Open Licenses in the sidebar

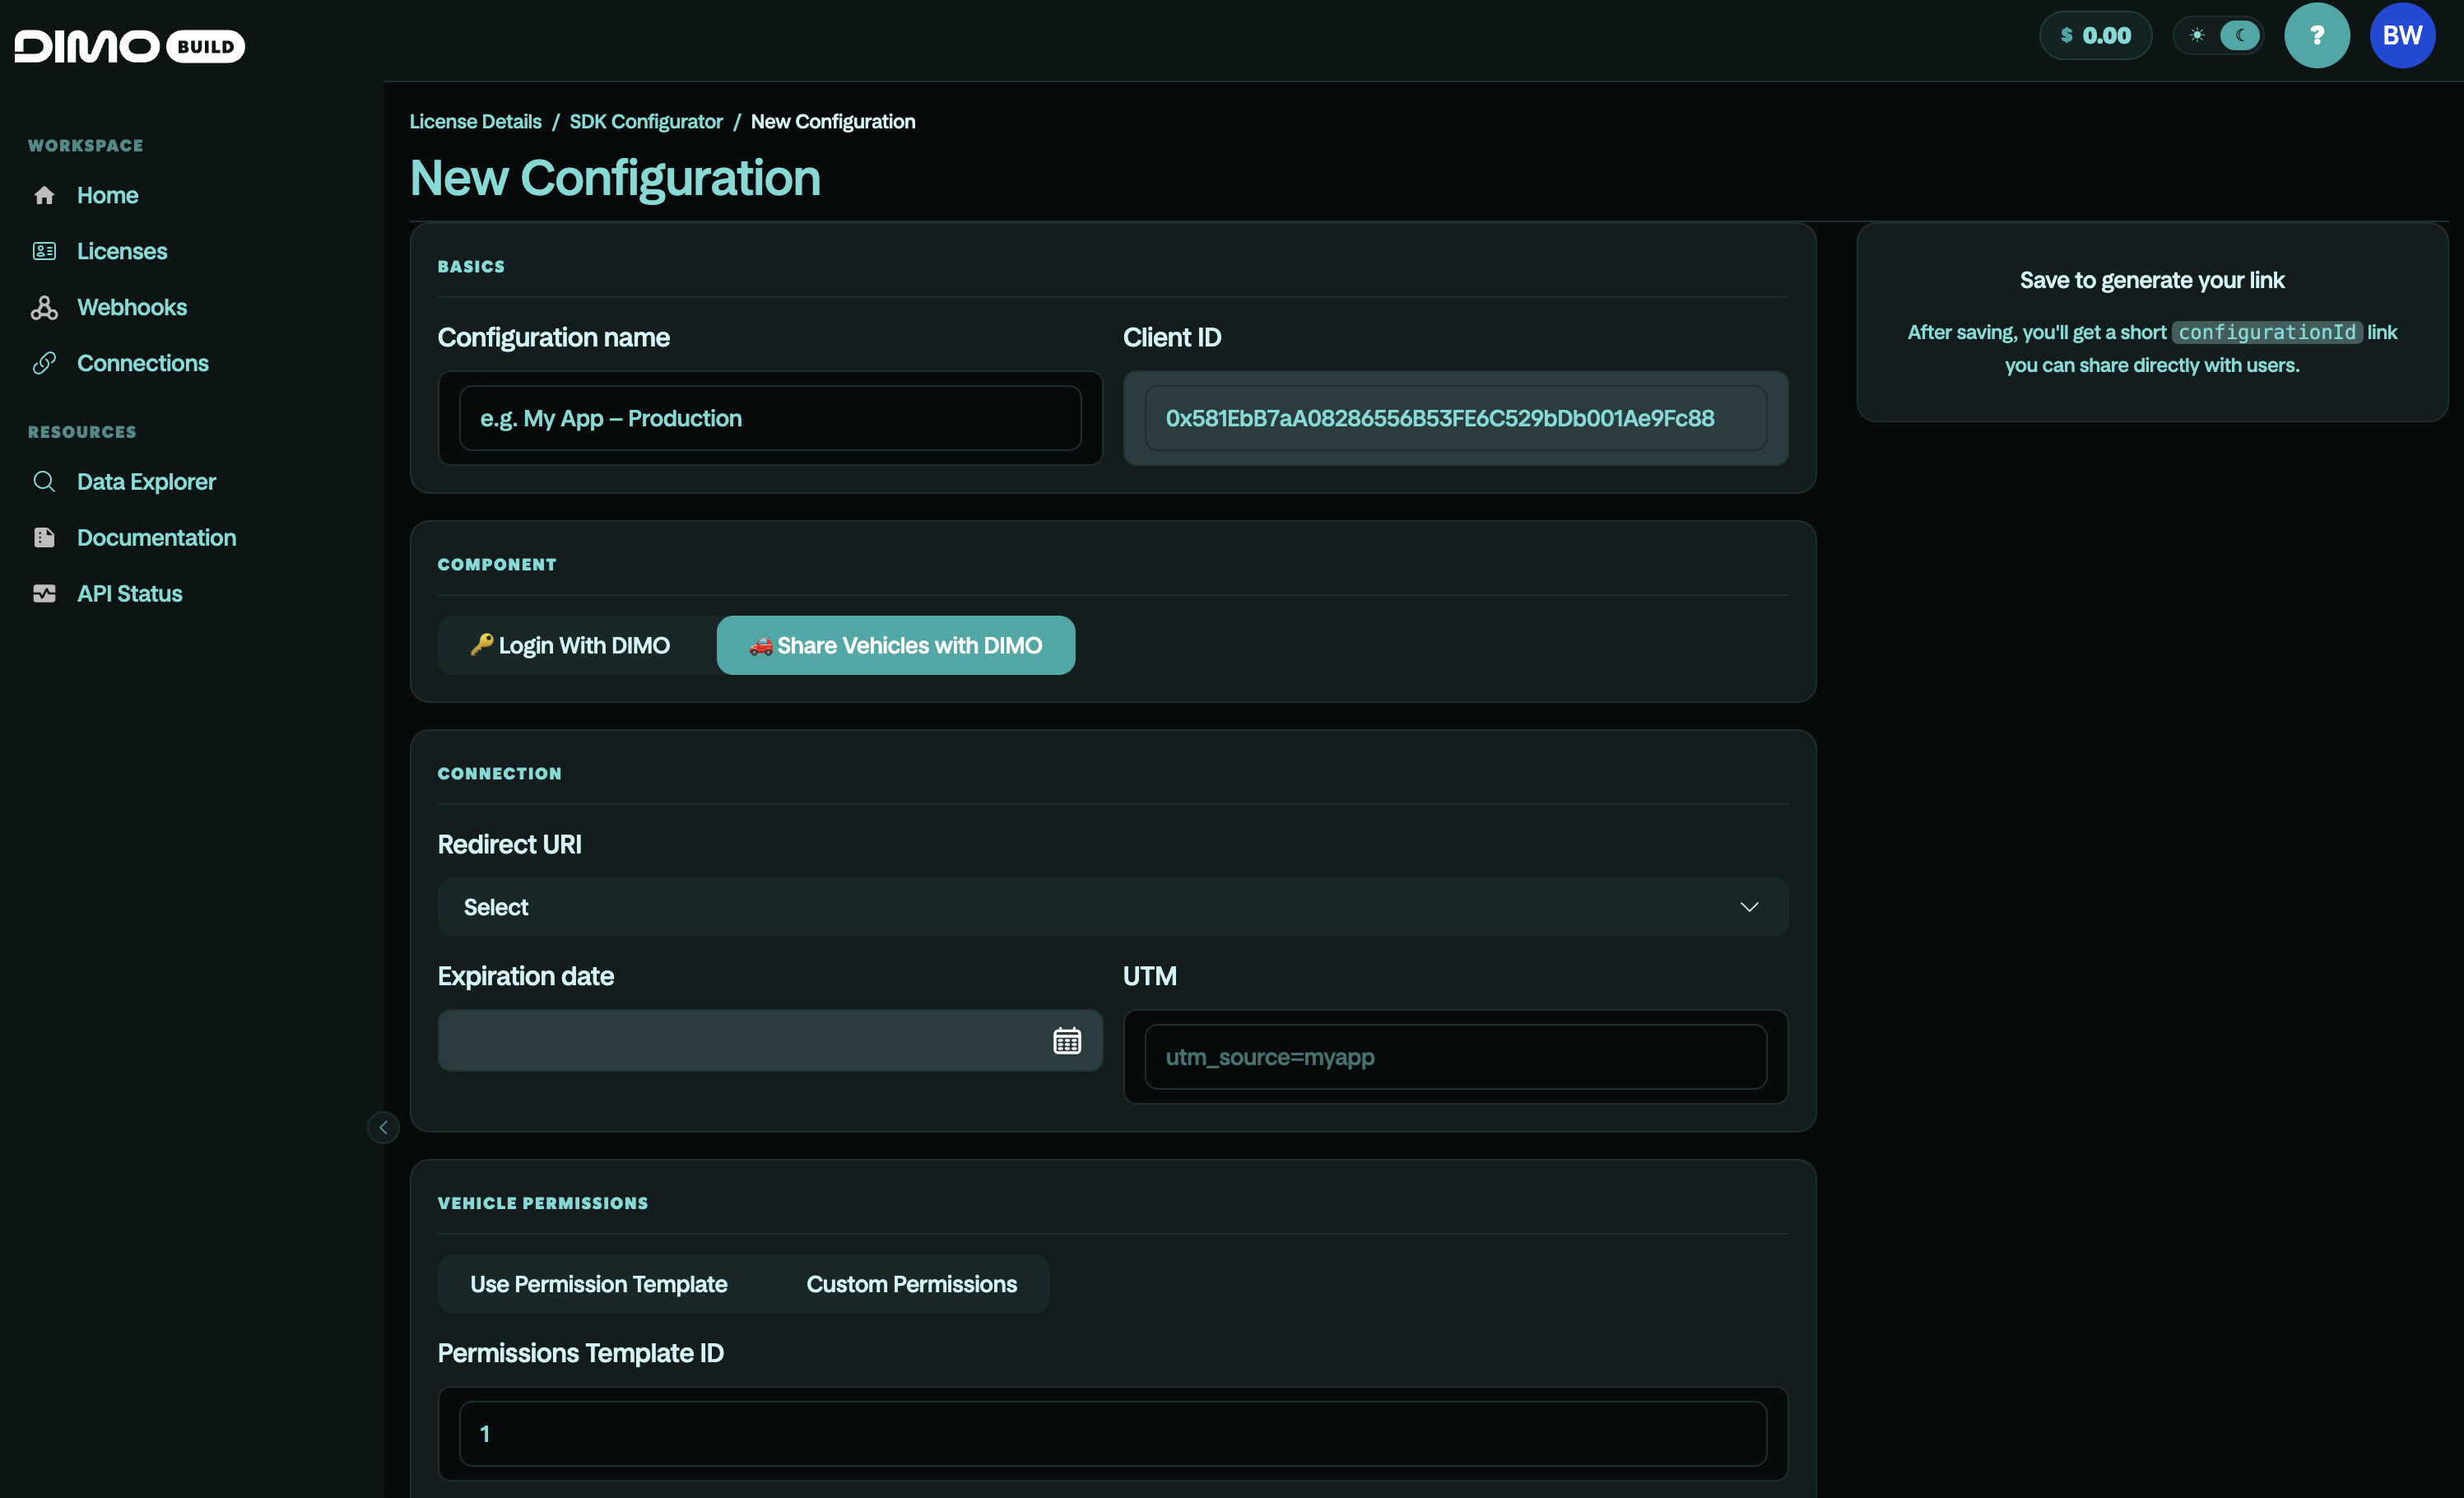tap(122, 251)
